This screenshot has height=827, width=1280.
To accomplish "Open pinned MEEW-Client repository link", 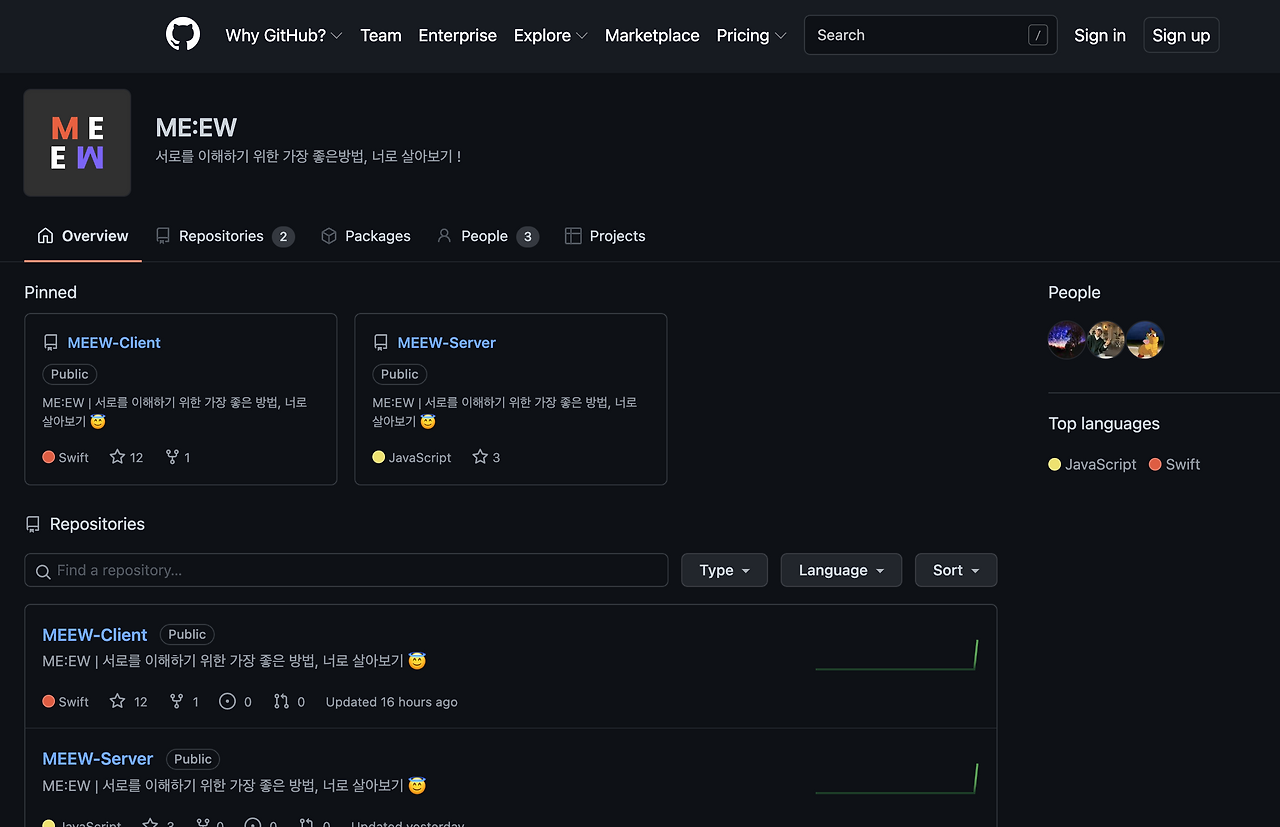I will [114, 343].
